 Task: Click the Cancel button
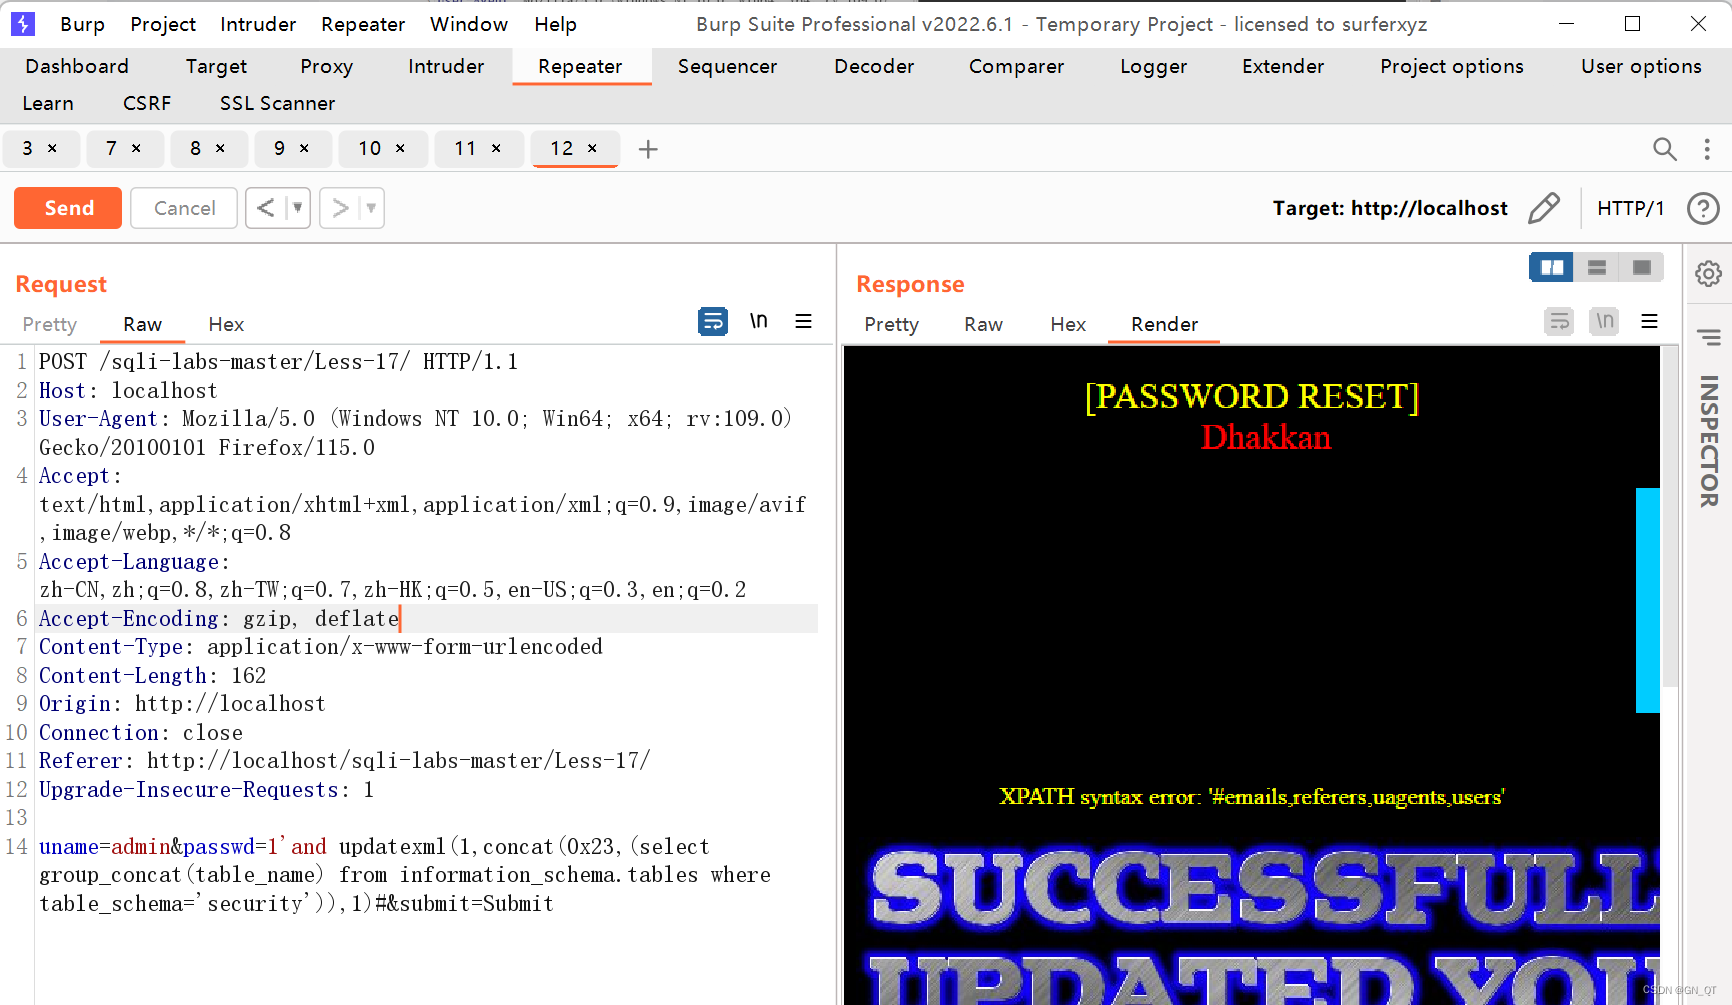pos(184,208)
